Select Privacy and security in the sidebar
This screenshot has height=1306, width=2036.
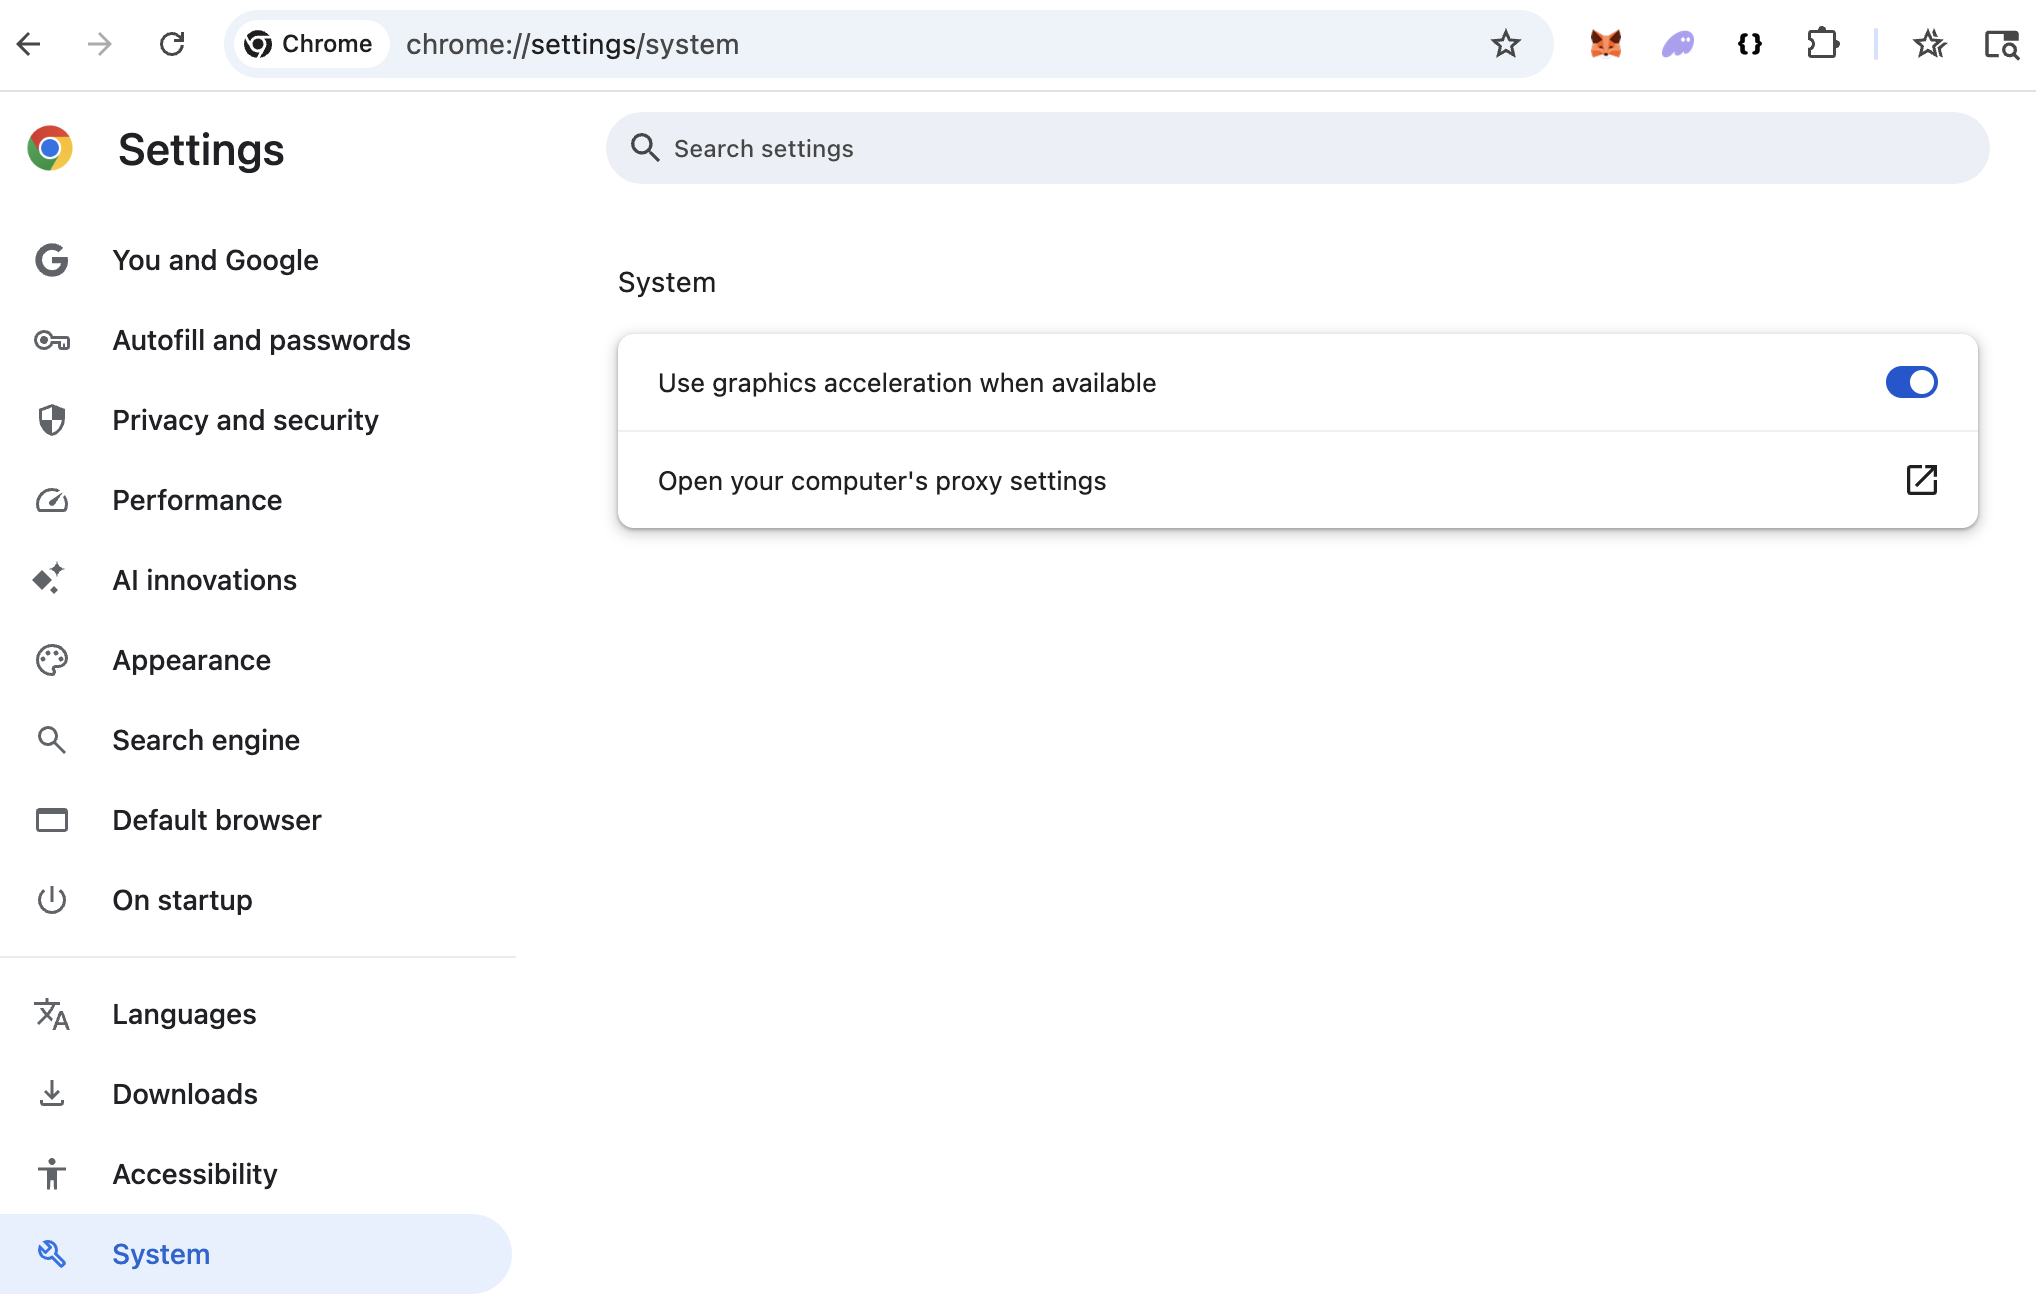[x=245, y=420]
